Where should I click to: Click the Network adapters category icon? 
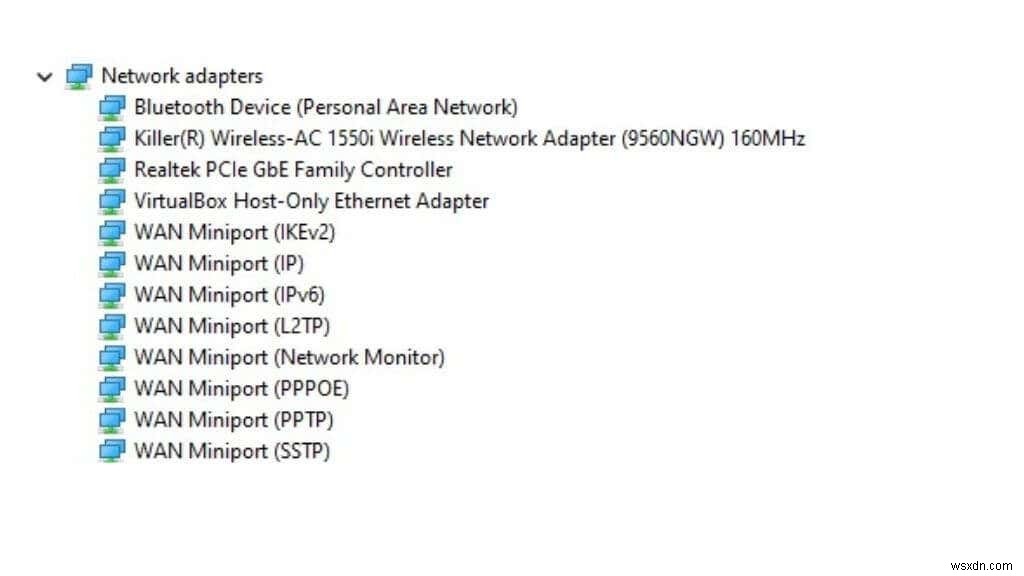coord(78,76)
